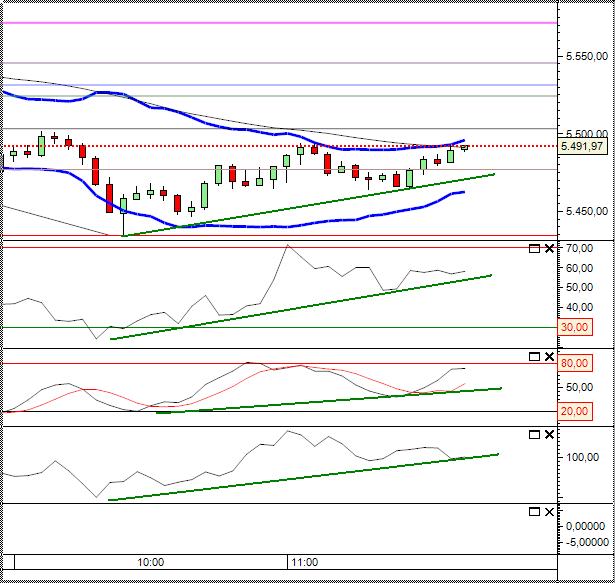Image resolution: width=615 pixels, height=583 pixels.
Task: Select the 30,00 RSI level label
Action: coord(575,327)
